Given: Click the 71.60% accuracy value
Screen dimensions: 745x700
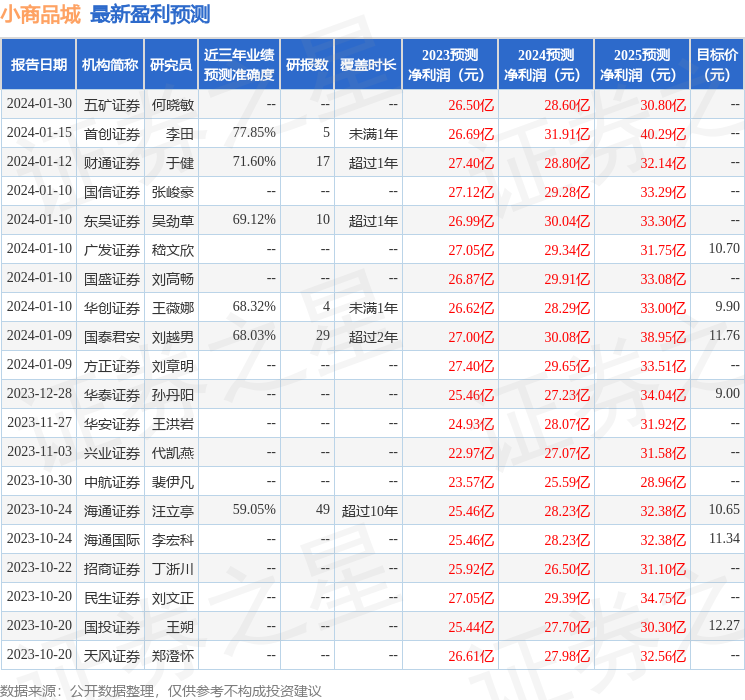Looking at the screenshot, I should coord(254,162).
